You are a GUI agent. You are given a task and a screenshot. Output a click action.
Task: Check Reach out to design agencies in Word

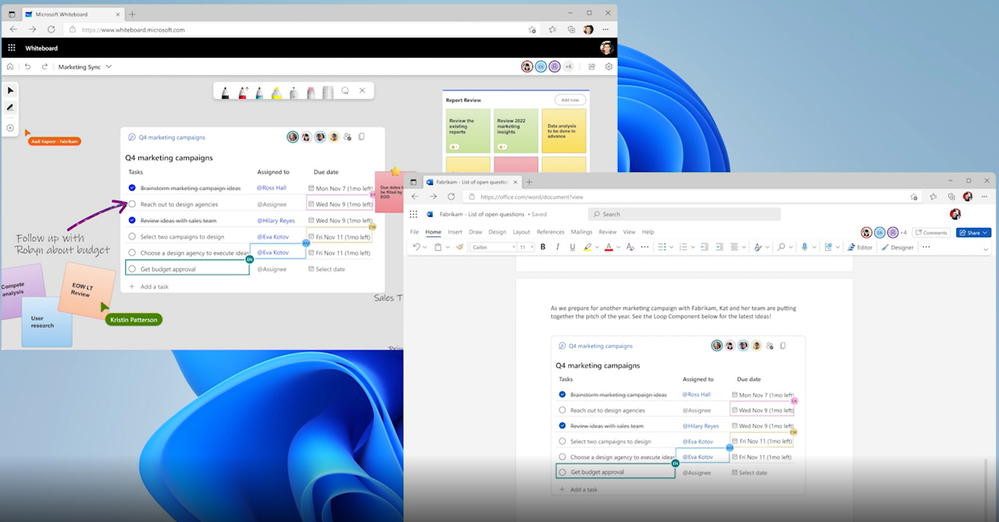tap(562, 410)
